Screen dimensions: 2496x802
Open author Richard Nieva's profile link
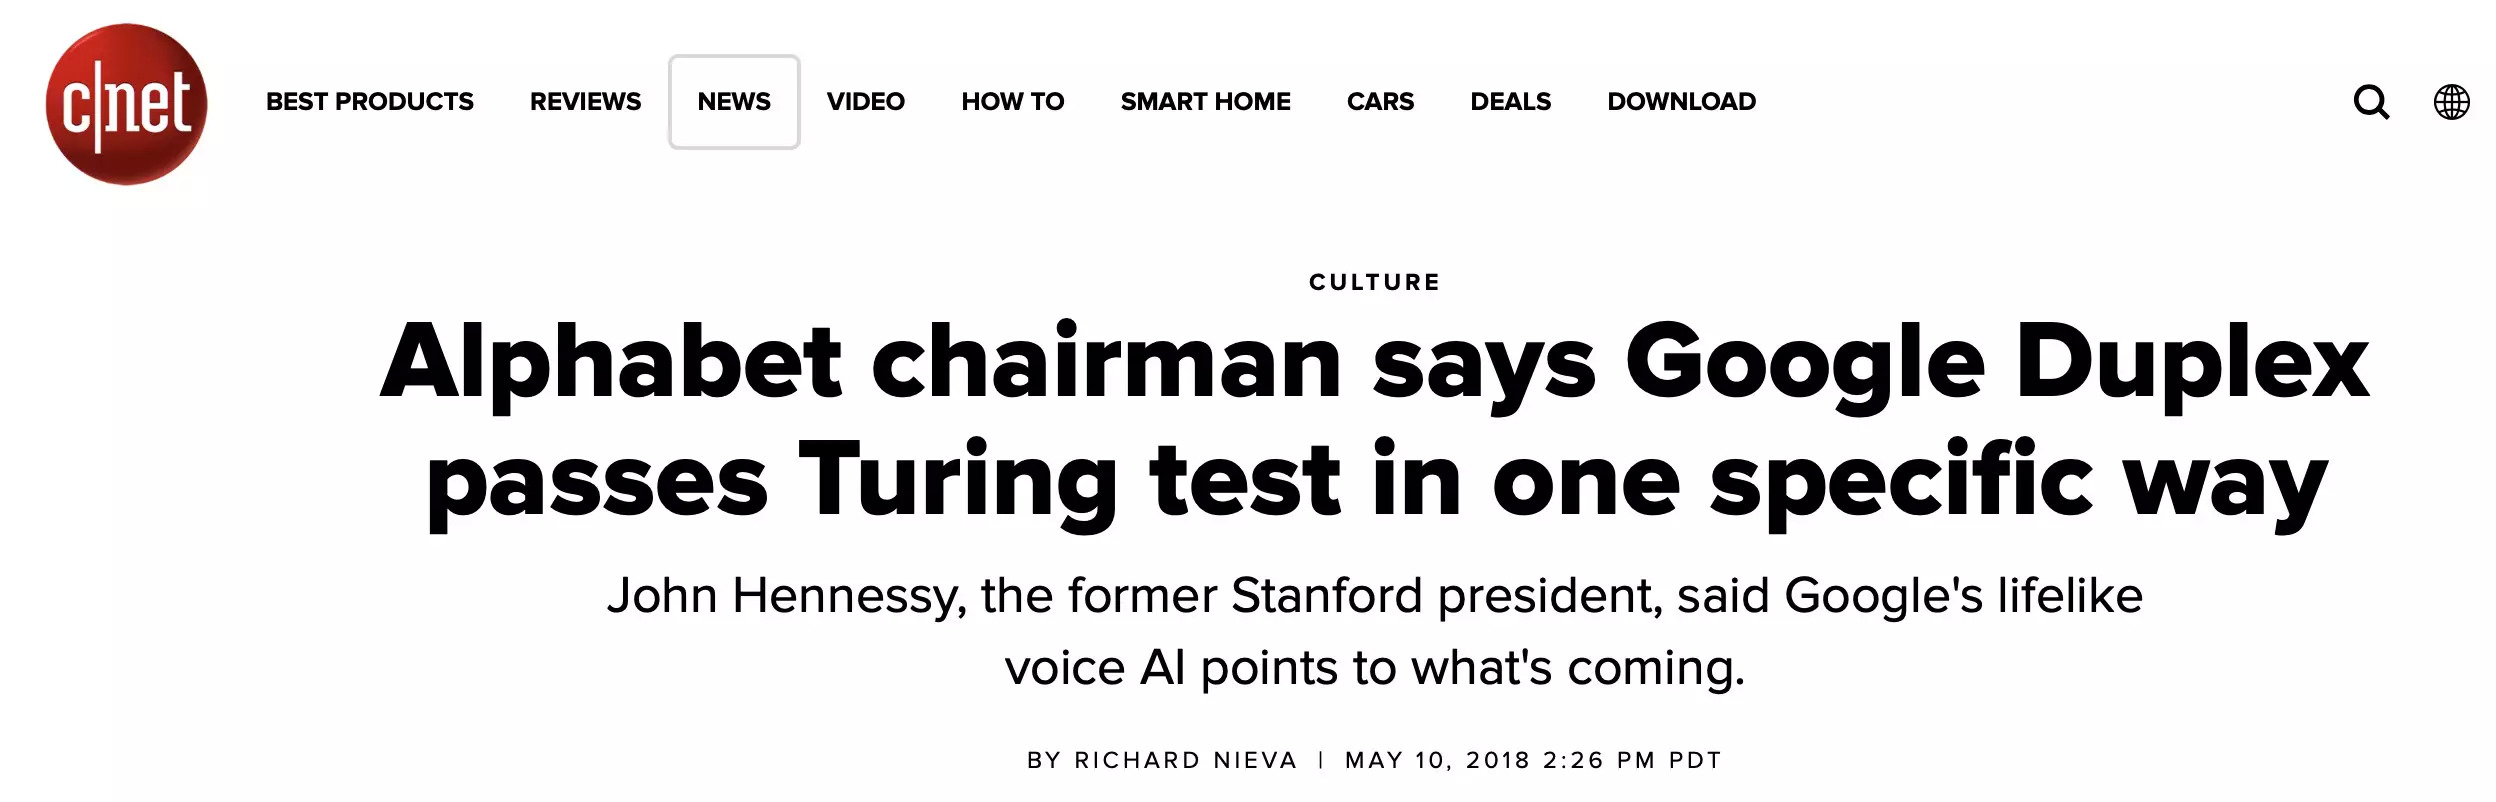(x=1185, y=760)
